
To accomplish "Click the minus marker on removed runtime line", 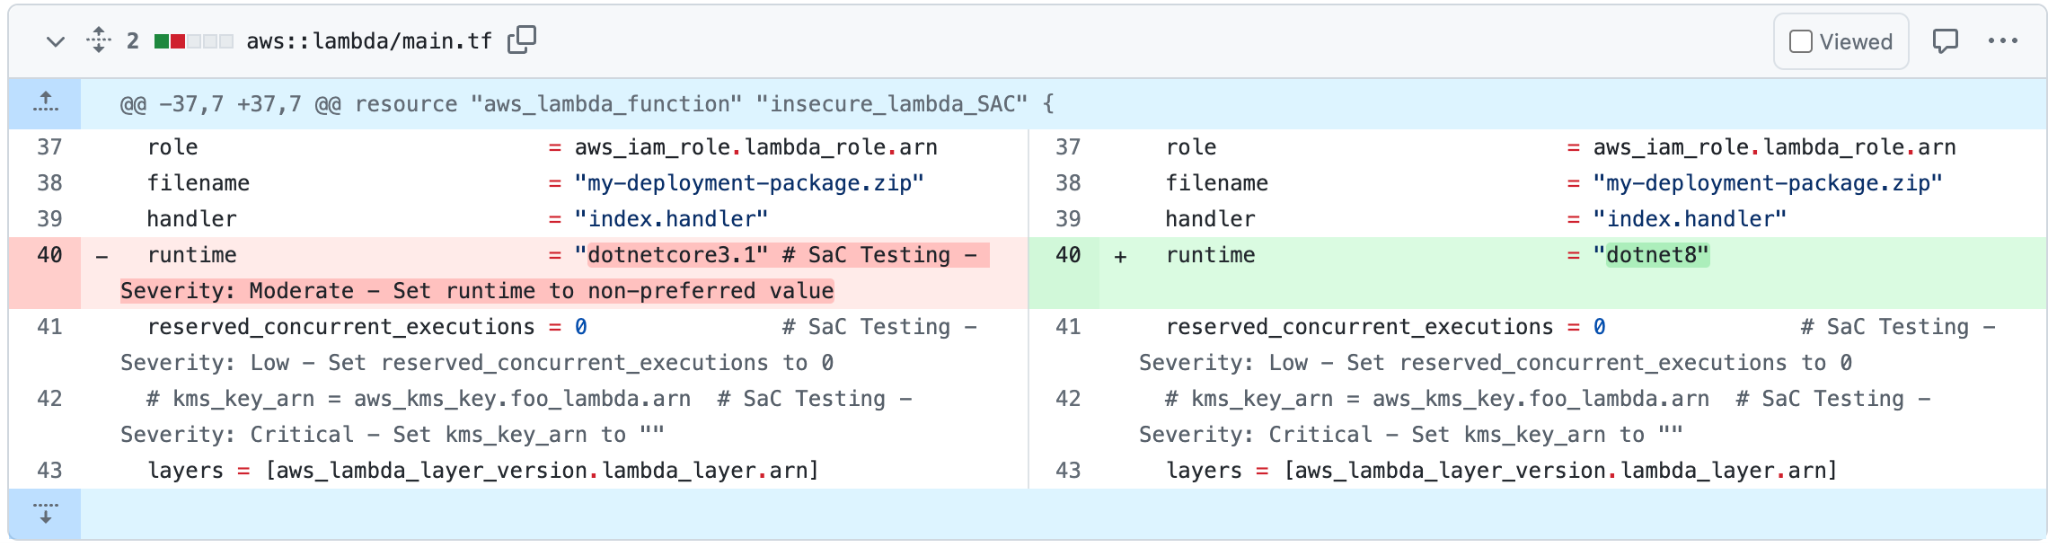I will click(102, 256).
